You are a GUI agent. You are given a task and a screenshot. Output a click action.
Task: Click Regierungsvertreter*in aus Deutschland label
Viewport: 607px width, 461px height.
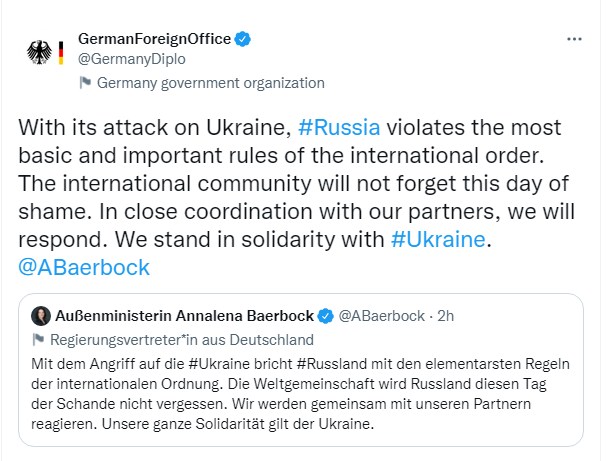click(x=181, y=339)
